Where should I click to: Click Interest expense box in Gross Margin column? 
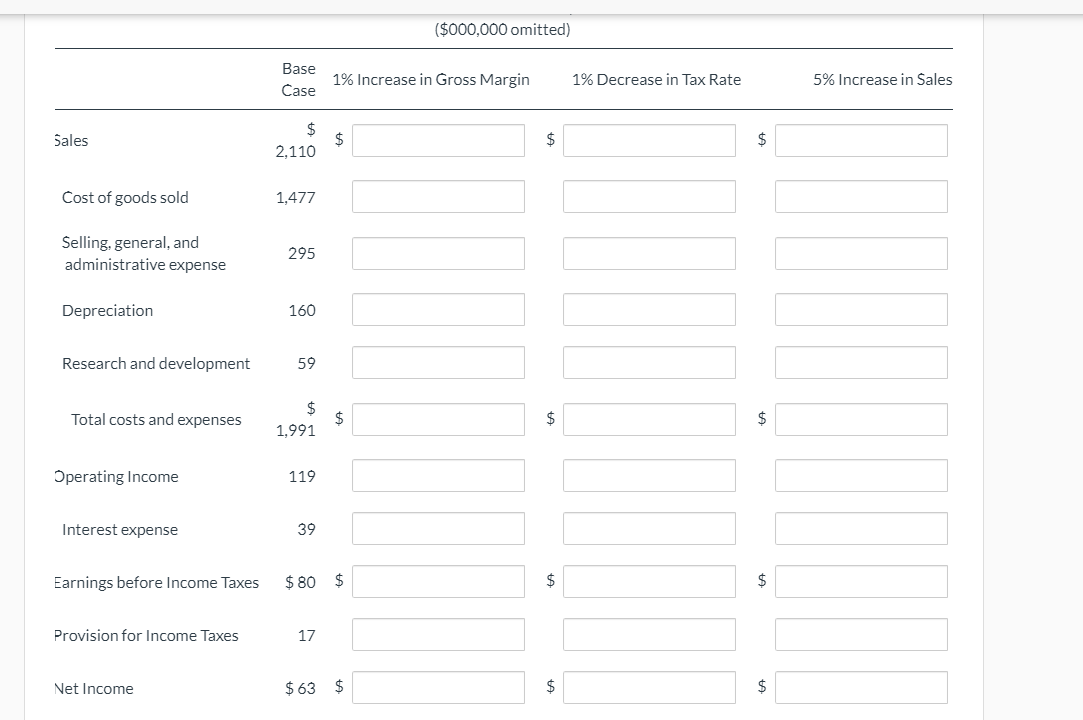(438, 529)
